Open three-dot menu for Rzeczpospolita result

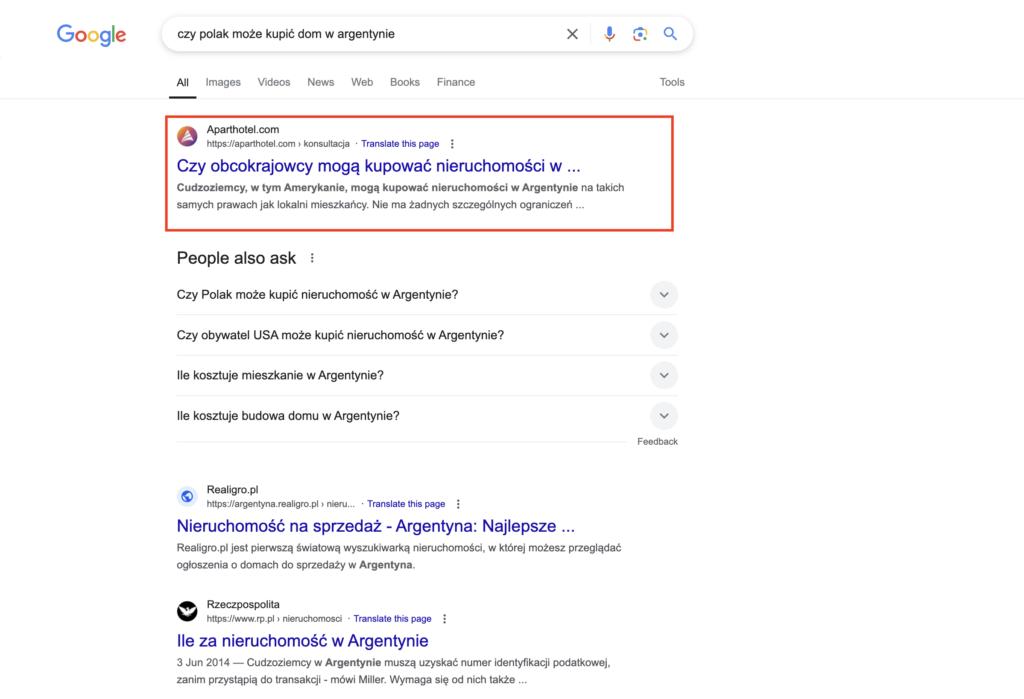pyautogui.click(x=444, y=619)
